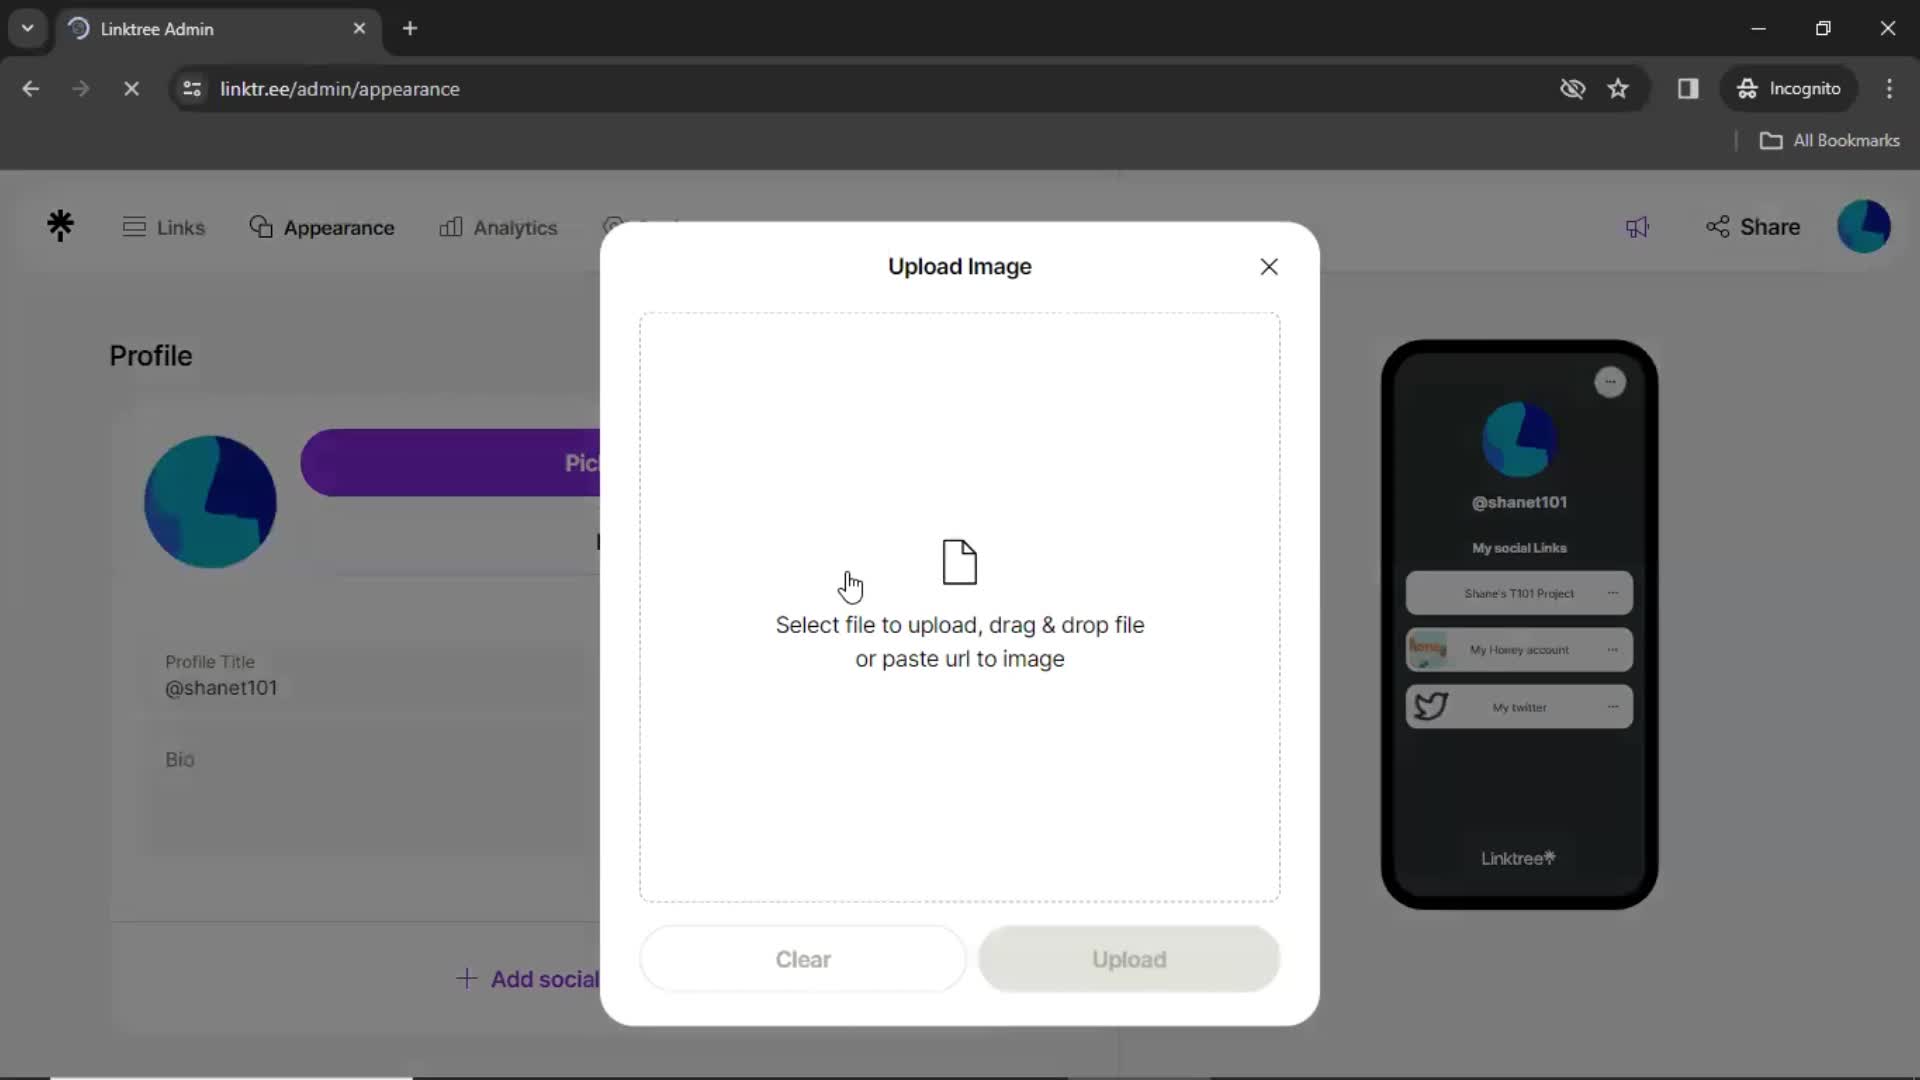This screenshot has height=1080, width=1920.
Task: Click the Twitter bird icon in the preview
Action: pos(1431,707)
